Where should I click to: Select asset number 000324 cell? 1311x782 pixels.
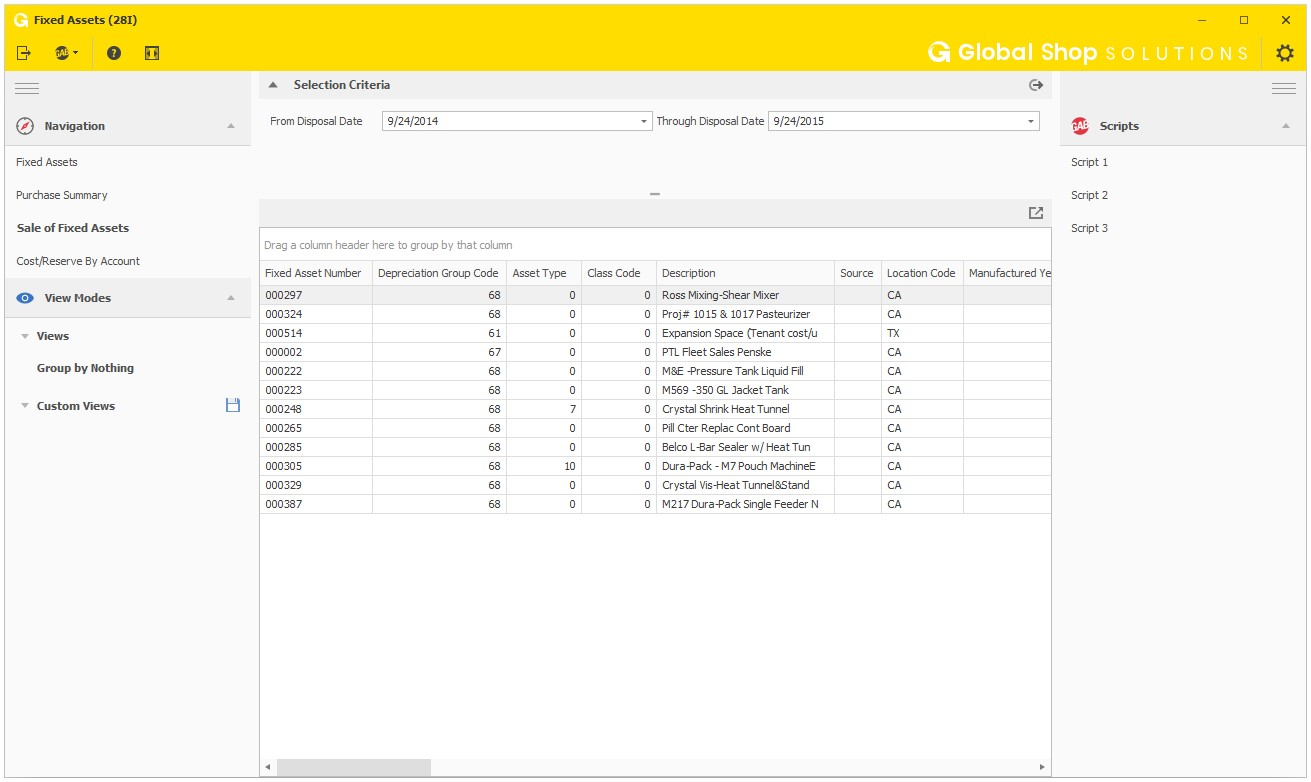[316, 314]
